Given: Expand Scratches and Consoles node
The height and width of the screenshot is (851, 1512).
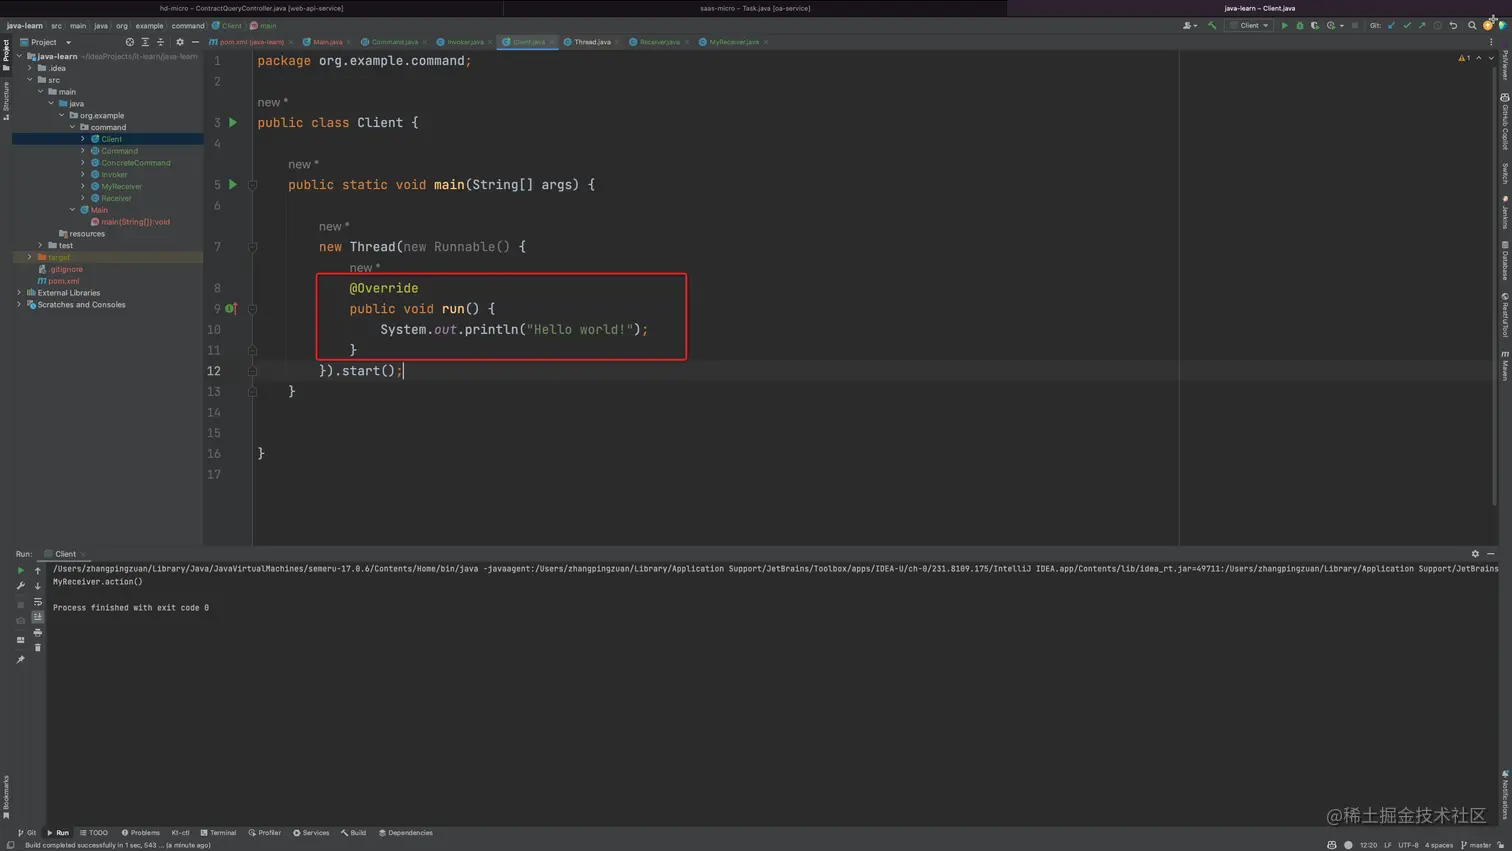Looking at the screenshot, I should tap(19, 305).
